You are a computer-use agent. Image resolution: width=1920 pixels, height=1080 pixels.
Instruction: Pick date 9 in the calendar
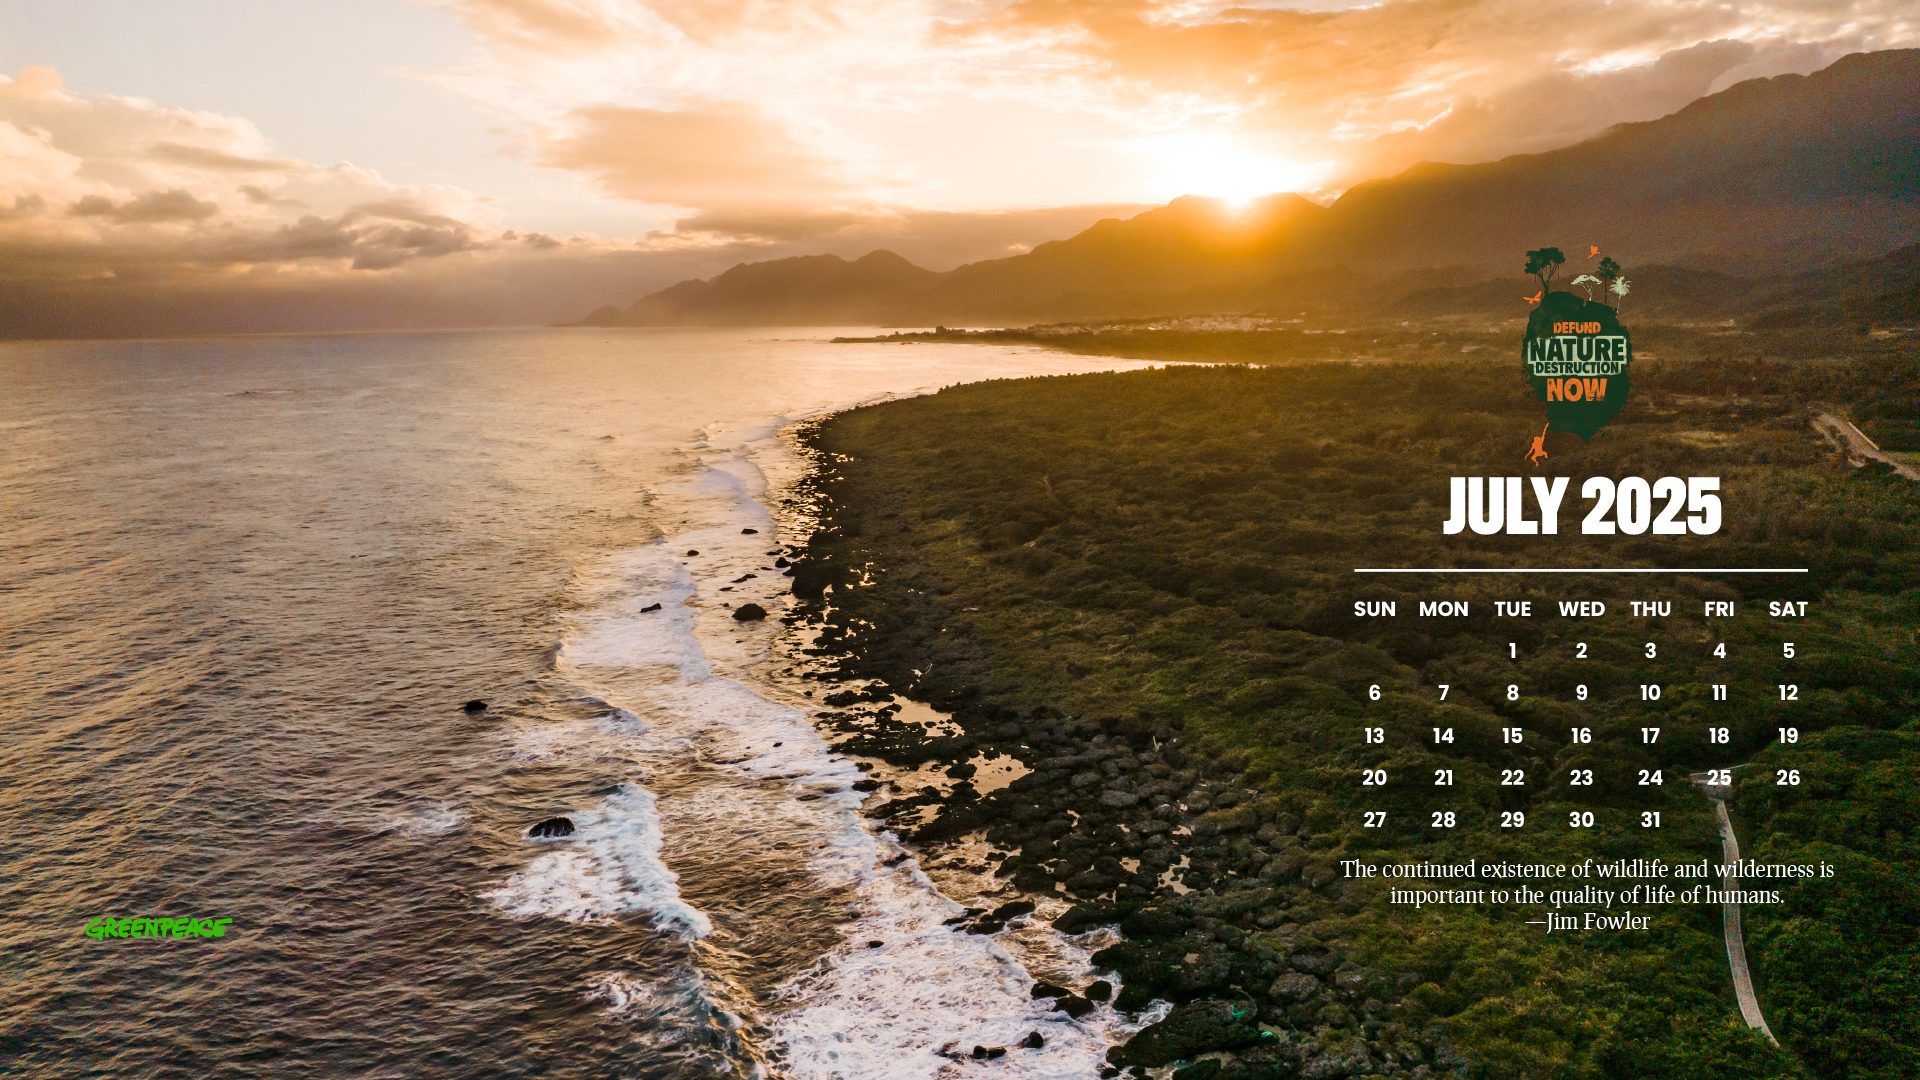pos(1581,693)
